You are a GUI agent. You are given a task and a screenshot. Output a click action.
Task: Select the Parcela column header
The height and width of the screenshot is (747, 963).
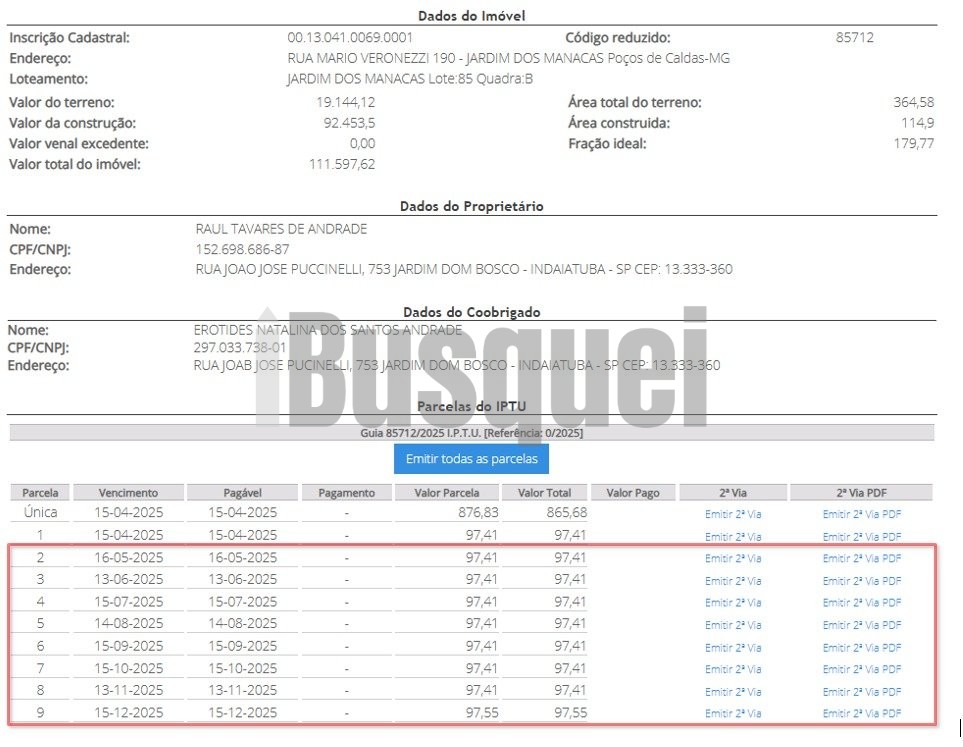pyautogui.click(x=40, y=493)
